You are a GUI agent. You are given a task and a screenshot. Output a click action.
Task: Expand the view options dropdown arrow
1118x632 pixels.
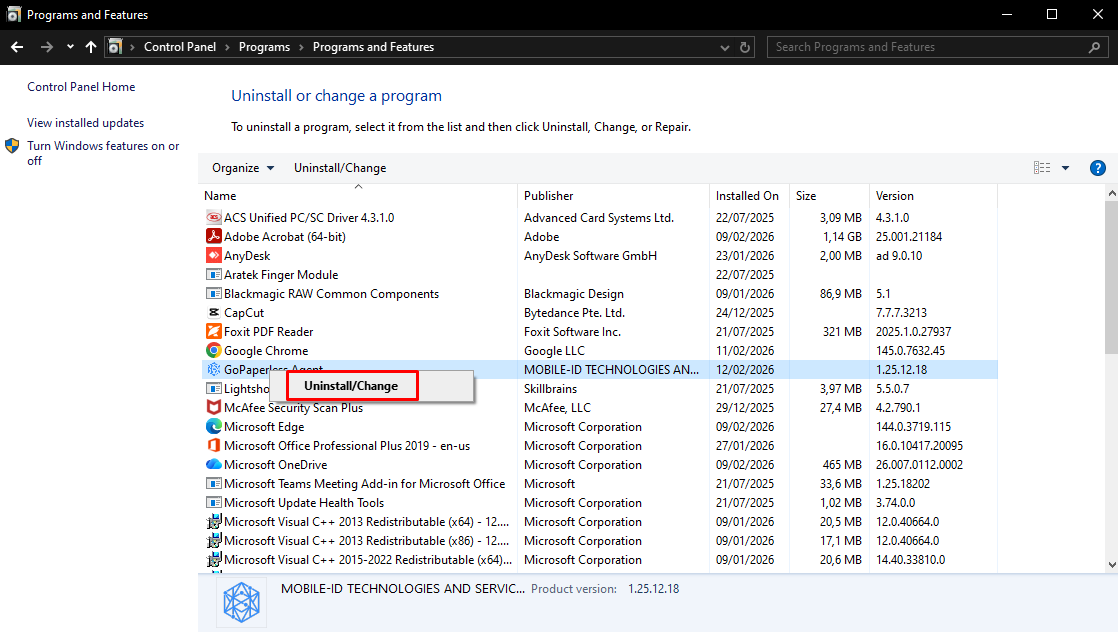(x=1065, y=168)
